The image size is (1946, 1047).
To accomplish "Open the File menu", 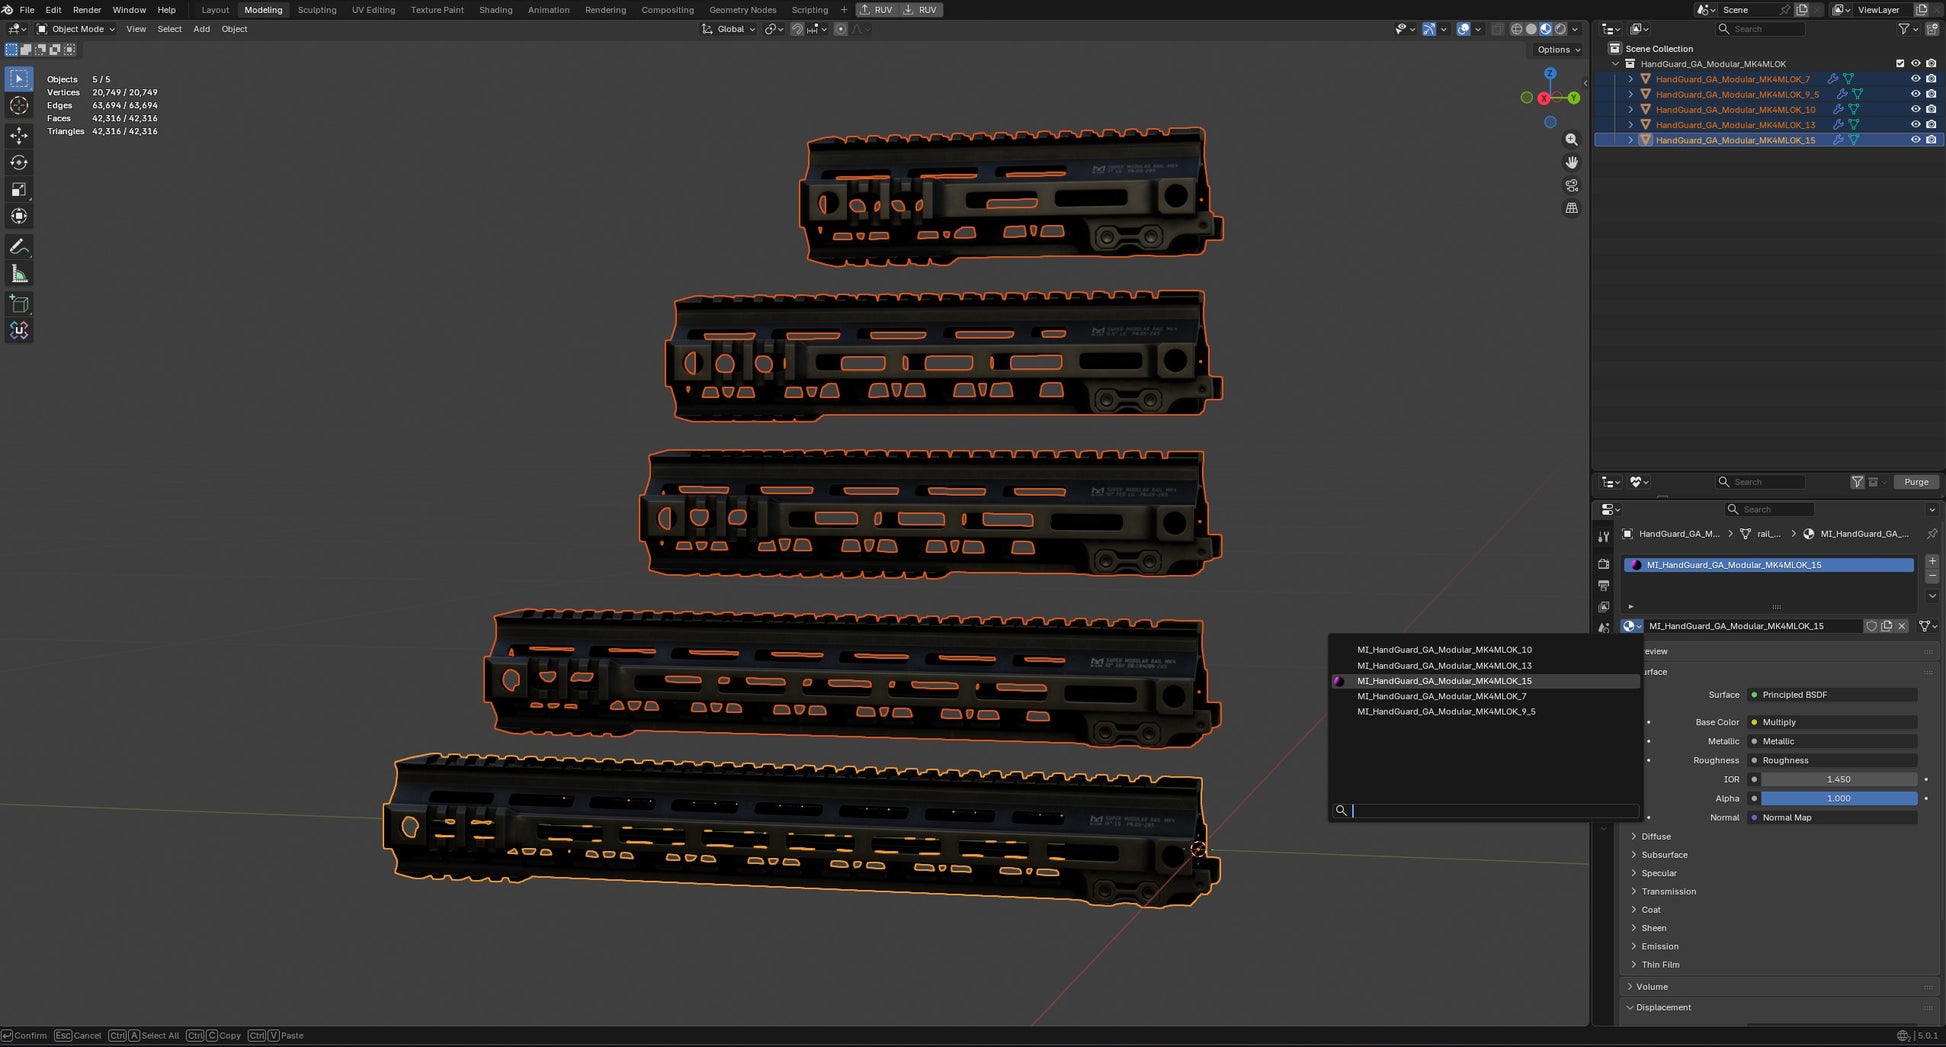I will (27, 10).
